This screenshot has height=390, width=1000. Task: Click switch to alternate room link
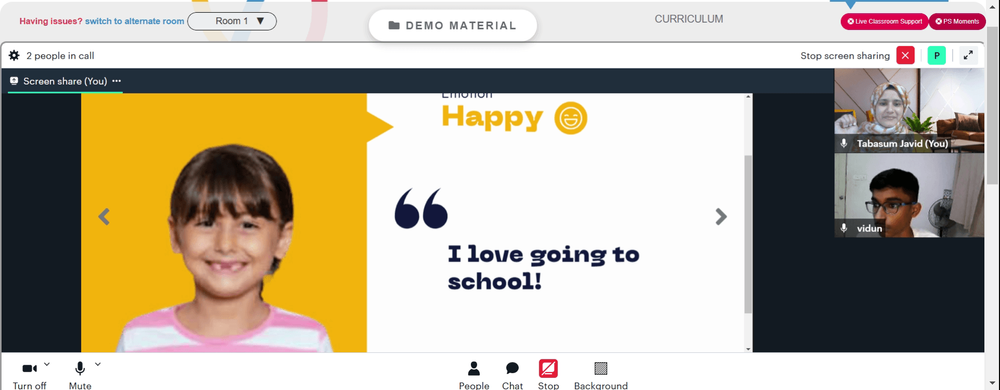135,21
